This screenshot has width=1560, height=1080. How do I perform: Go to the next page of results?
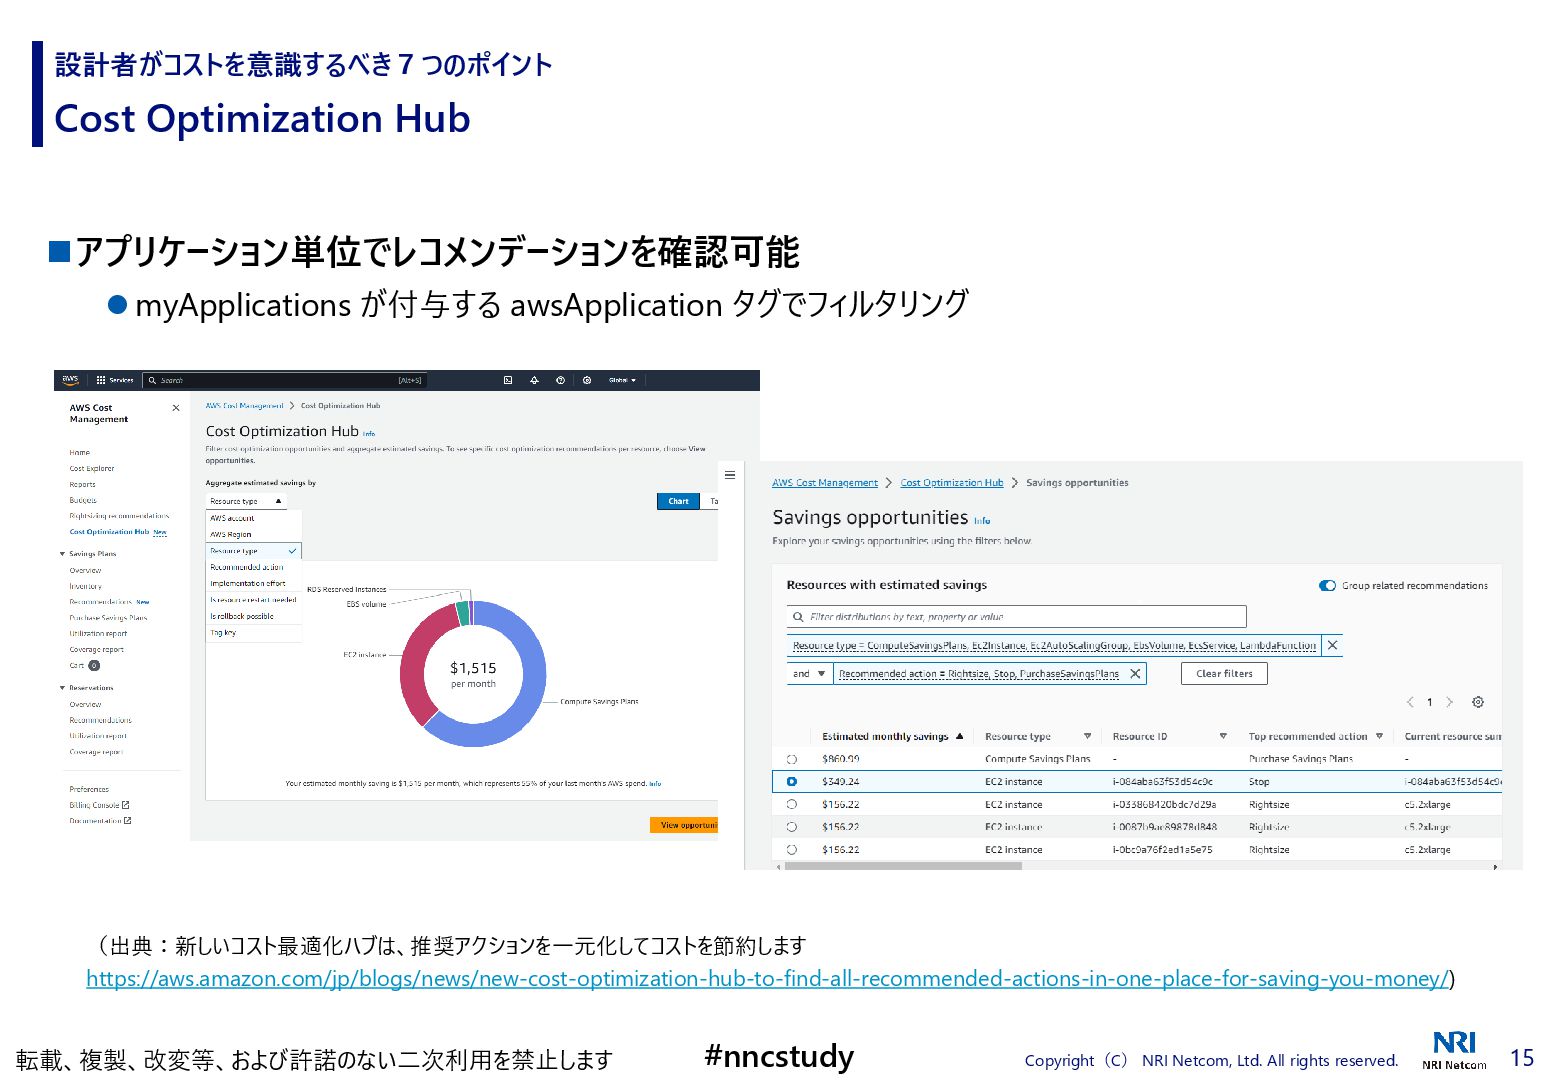point(1449,702)
